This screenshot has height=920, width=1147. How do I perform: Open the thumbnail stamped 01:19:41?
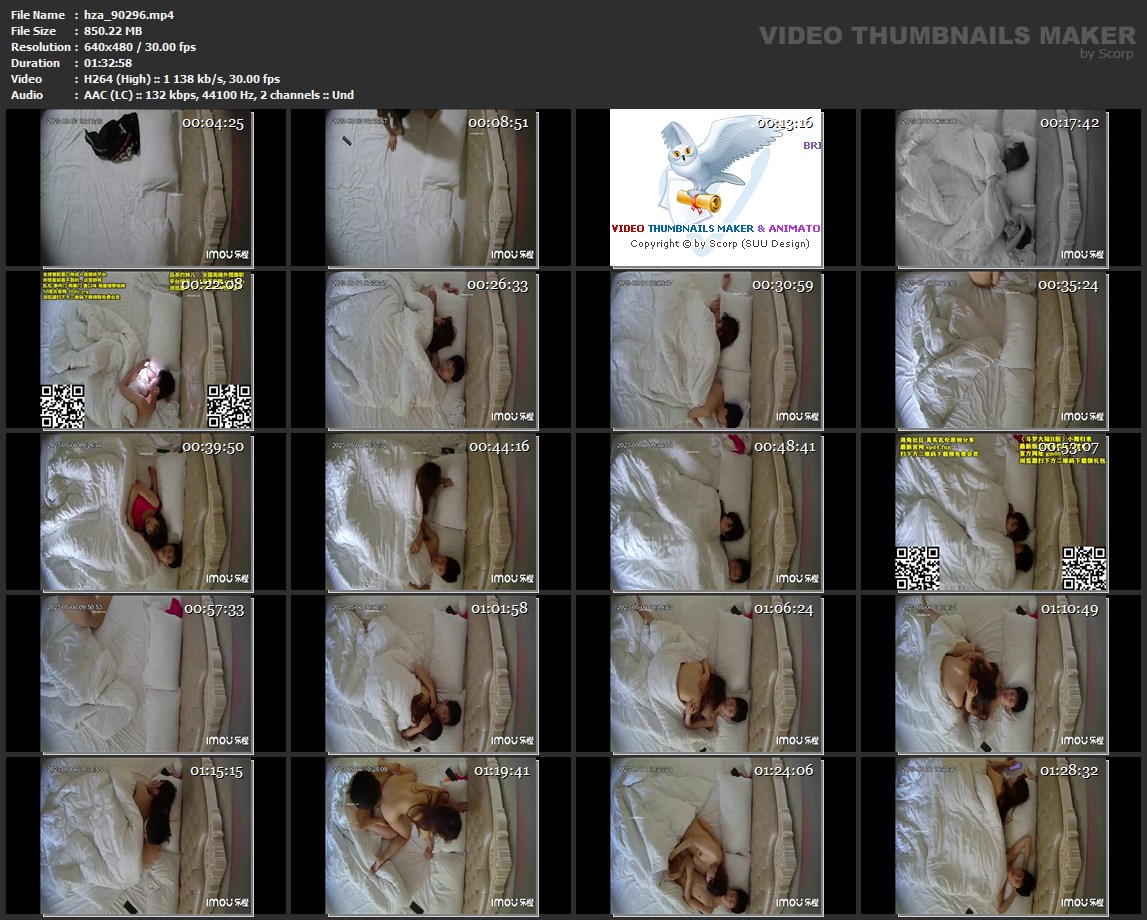(431, 836)
